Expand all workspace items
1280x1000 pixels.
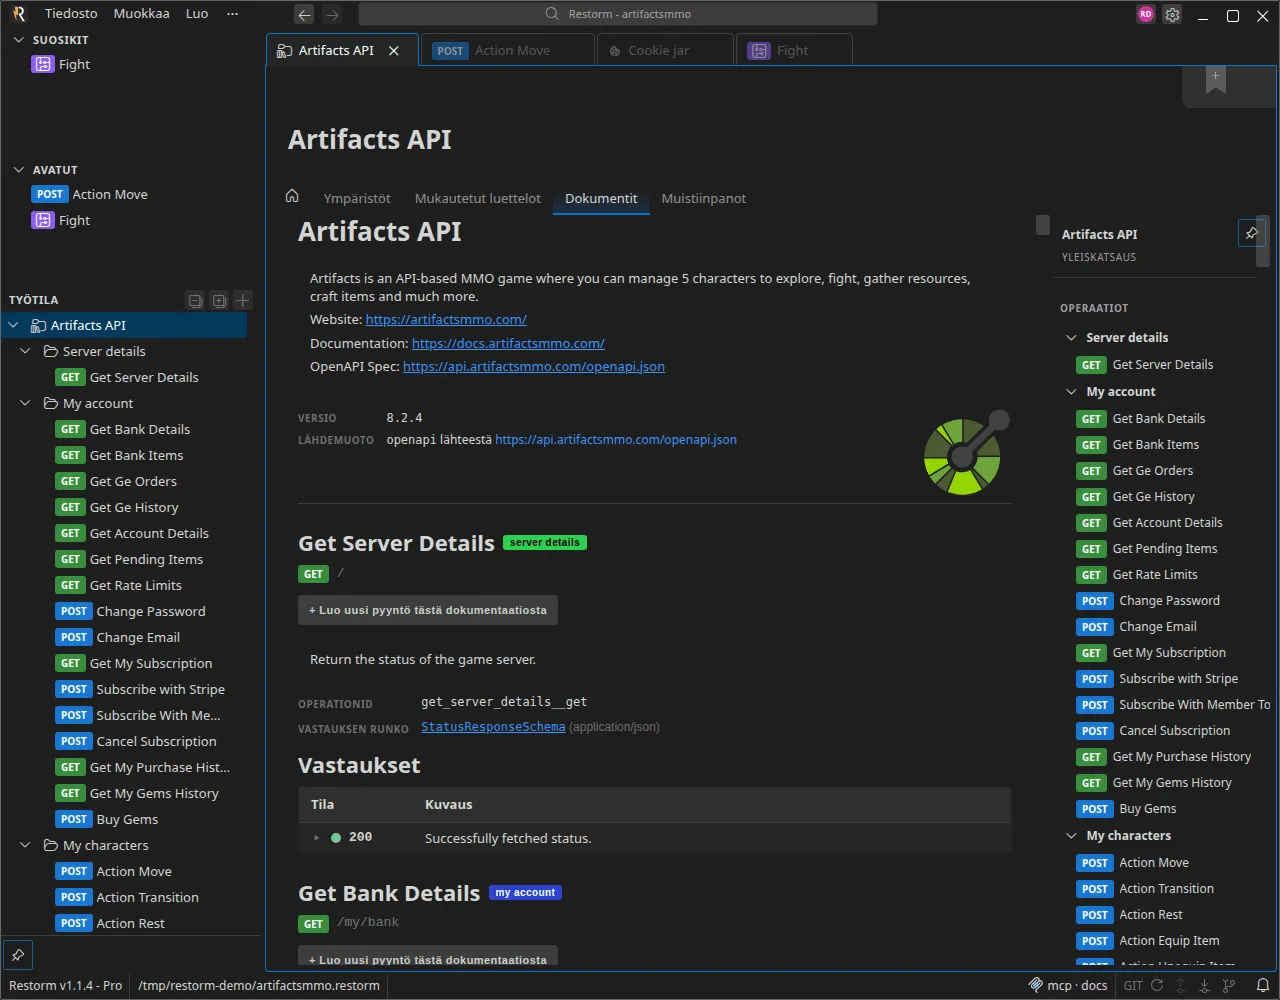219,300
